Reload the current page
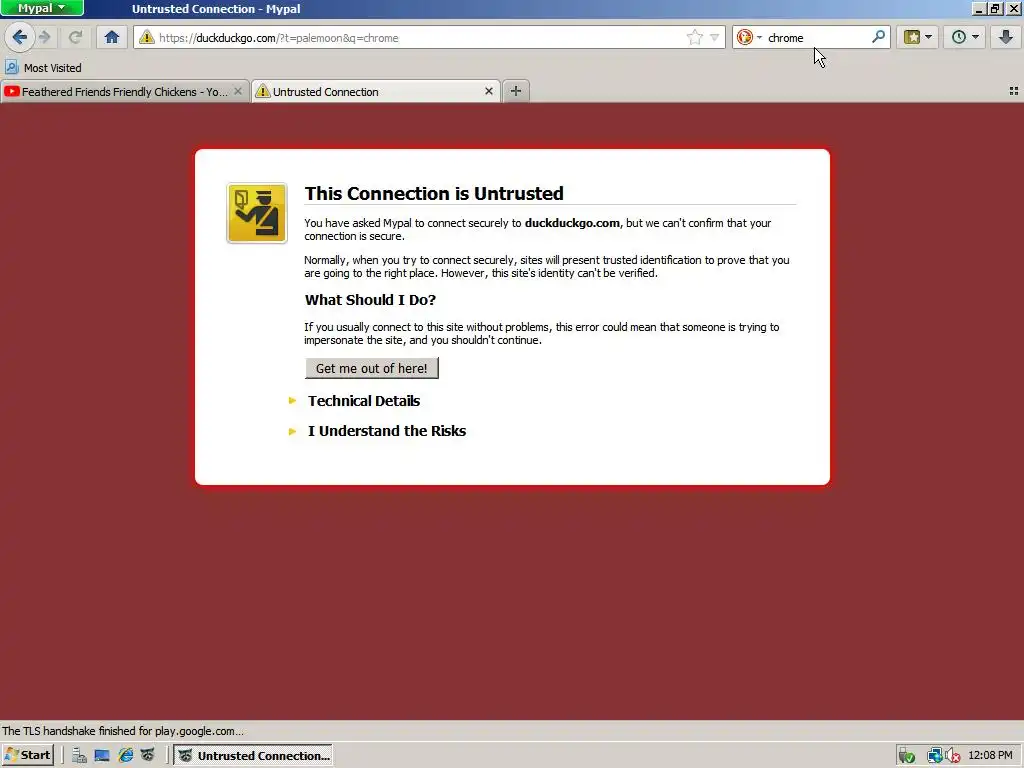This screenshot has height=768, width=1024. click(x=76, y=37)
